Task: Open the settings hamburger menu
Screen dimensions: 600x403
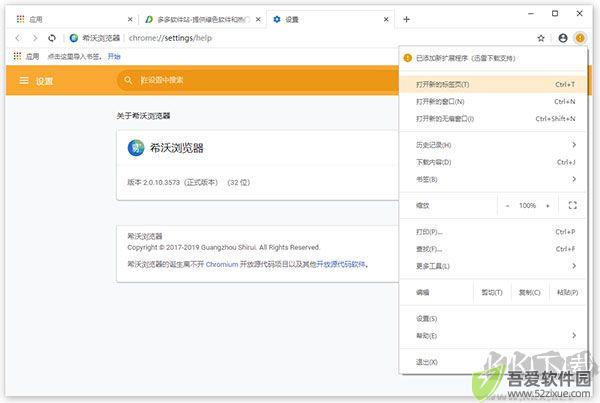Action: pyautogui.click(x=24, y=80)
